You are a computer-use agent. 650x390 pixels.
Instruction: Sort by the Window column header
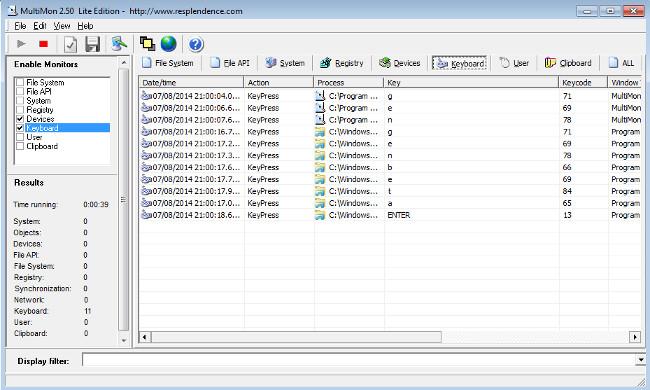tap(625, 82)
